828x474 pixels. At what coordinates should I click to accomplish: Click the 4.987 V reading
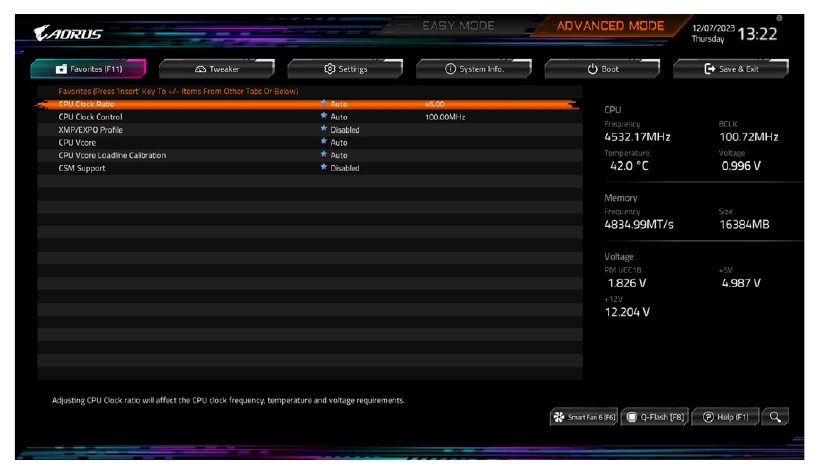coord(741,283)
